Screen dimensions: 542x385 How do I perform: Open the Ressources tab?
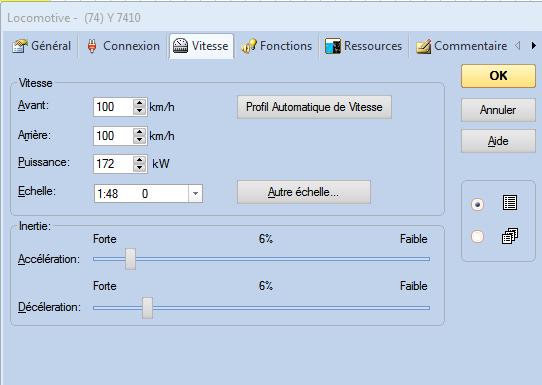[364, 46]
